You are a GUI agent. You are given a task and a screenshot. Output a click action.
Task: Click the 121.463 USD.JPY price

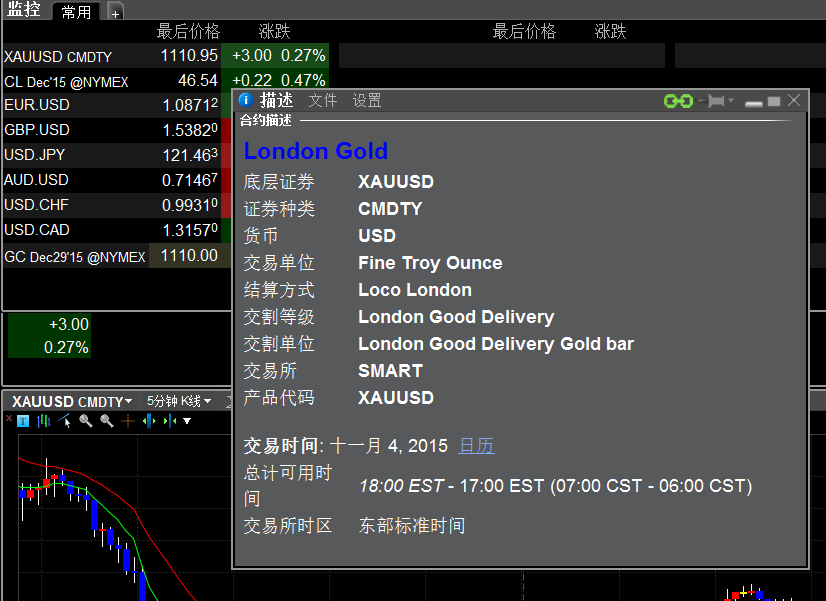coord(190,155)
